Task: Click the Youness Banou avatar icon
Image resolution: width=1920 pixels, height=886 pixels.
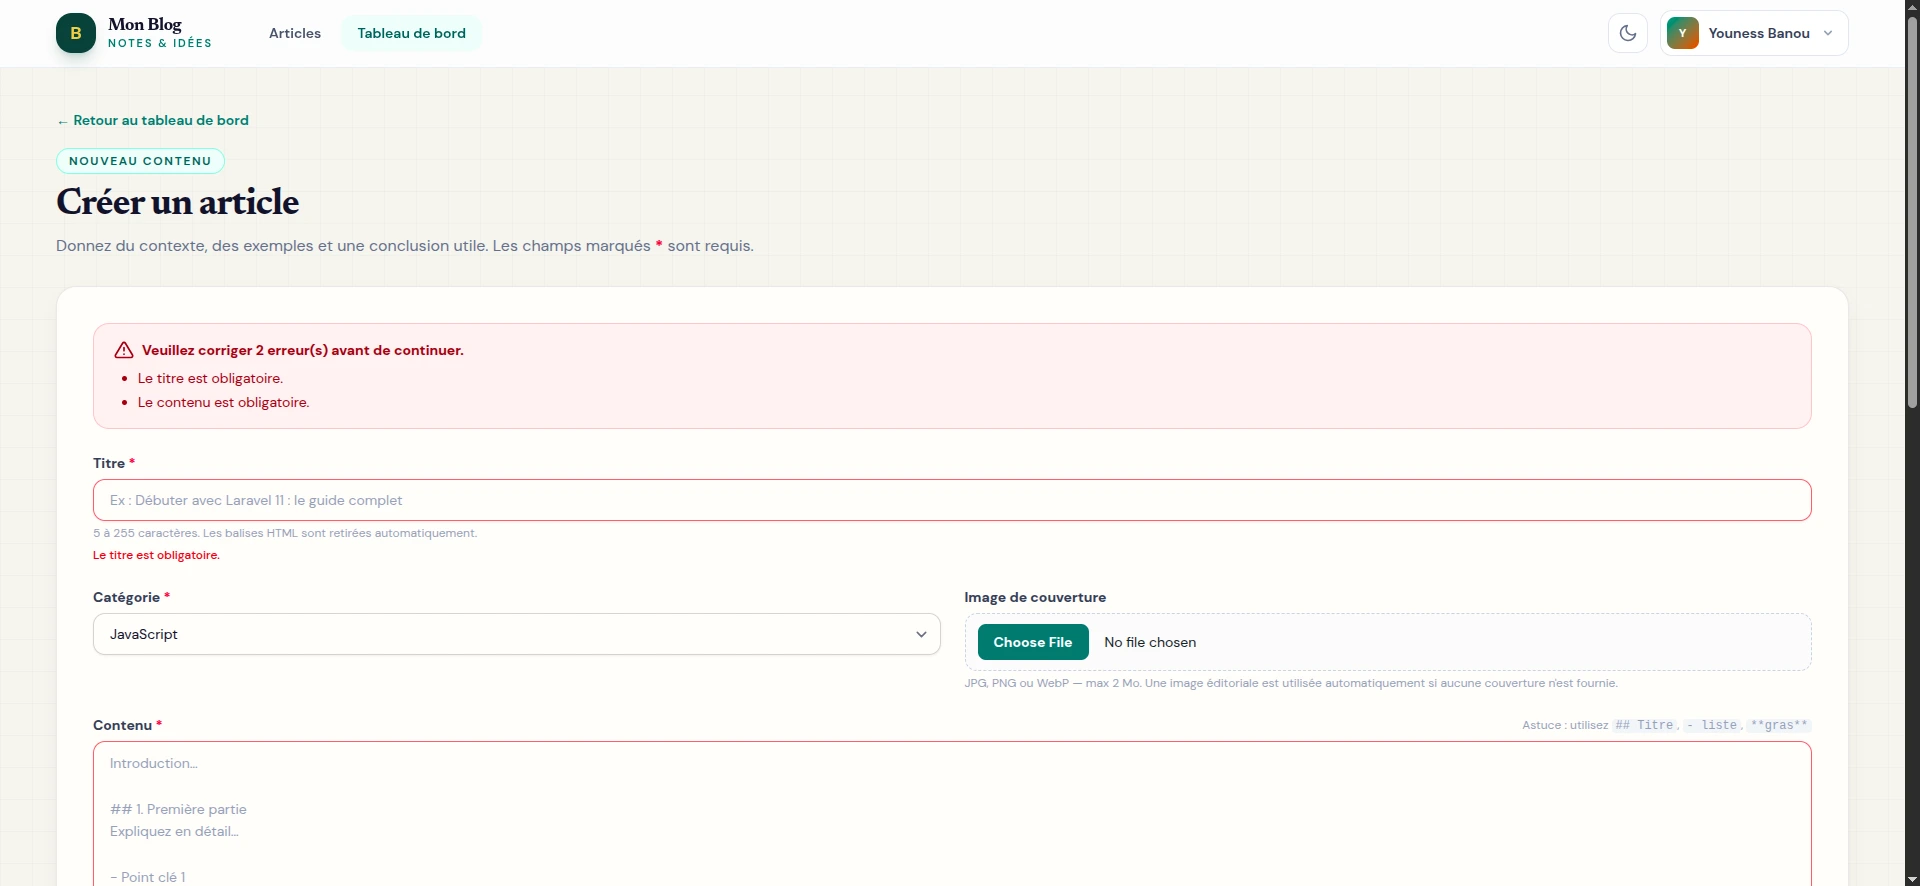Action: [1683, 33]
